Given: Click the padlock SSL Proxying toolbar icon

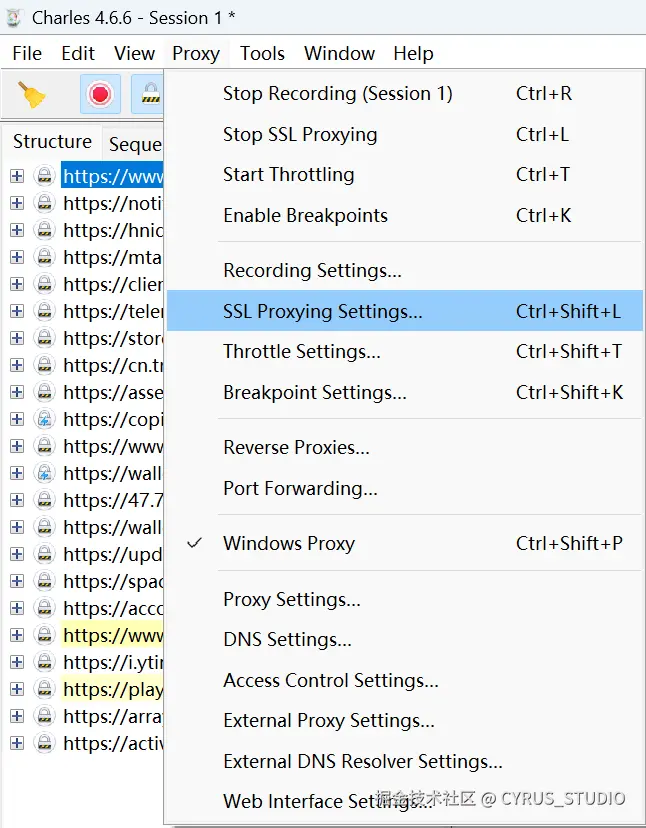Looking at the screenshot, I should pyautogui.click(x=150, y=95).
